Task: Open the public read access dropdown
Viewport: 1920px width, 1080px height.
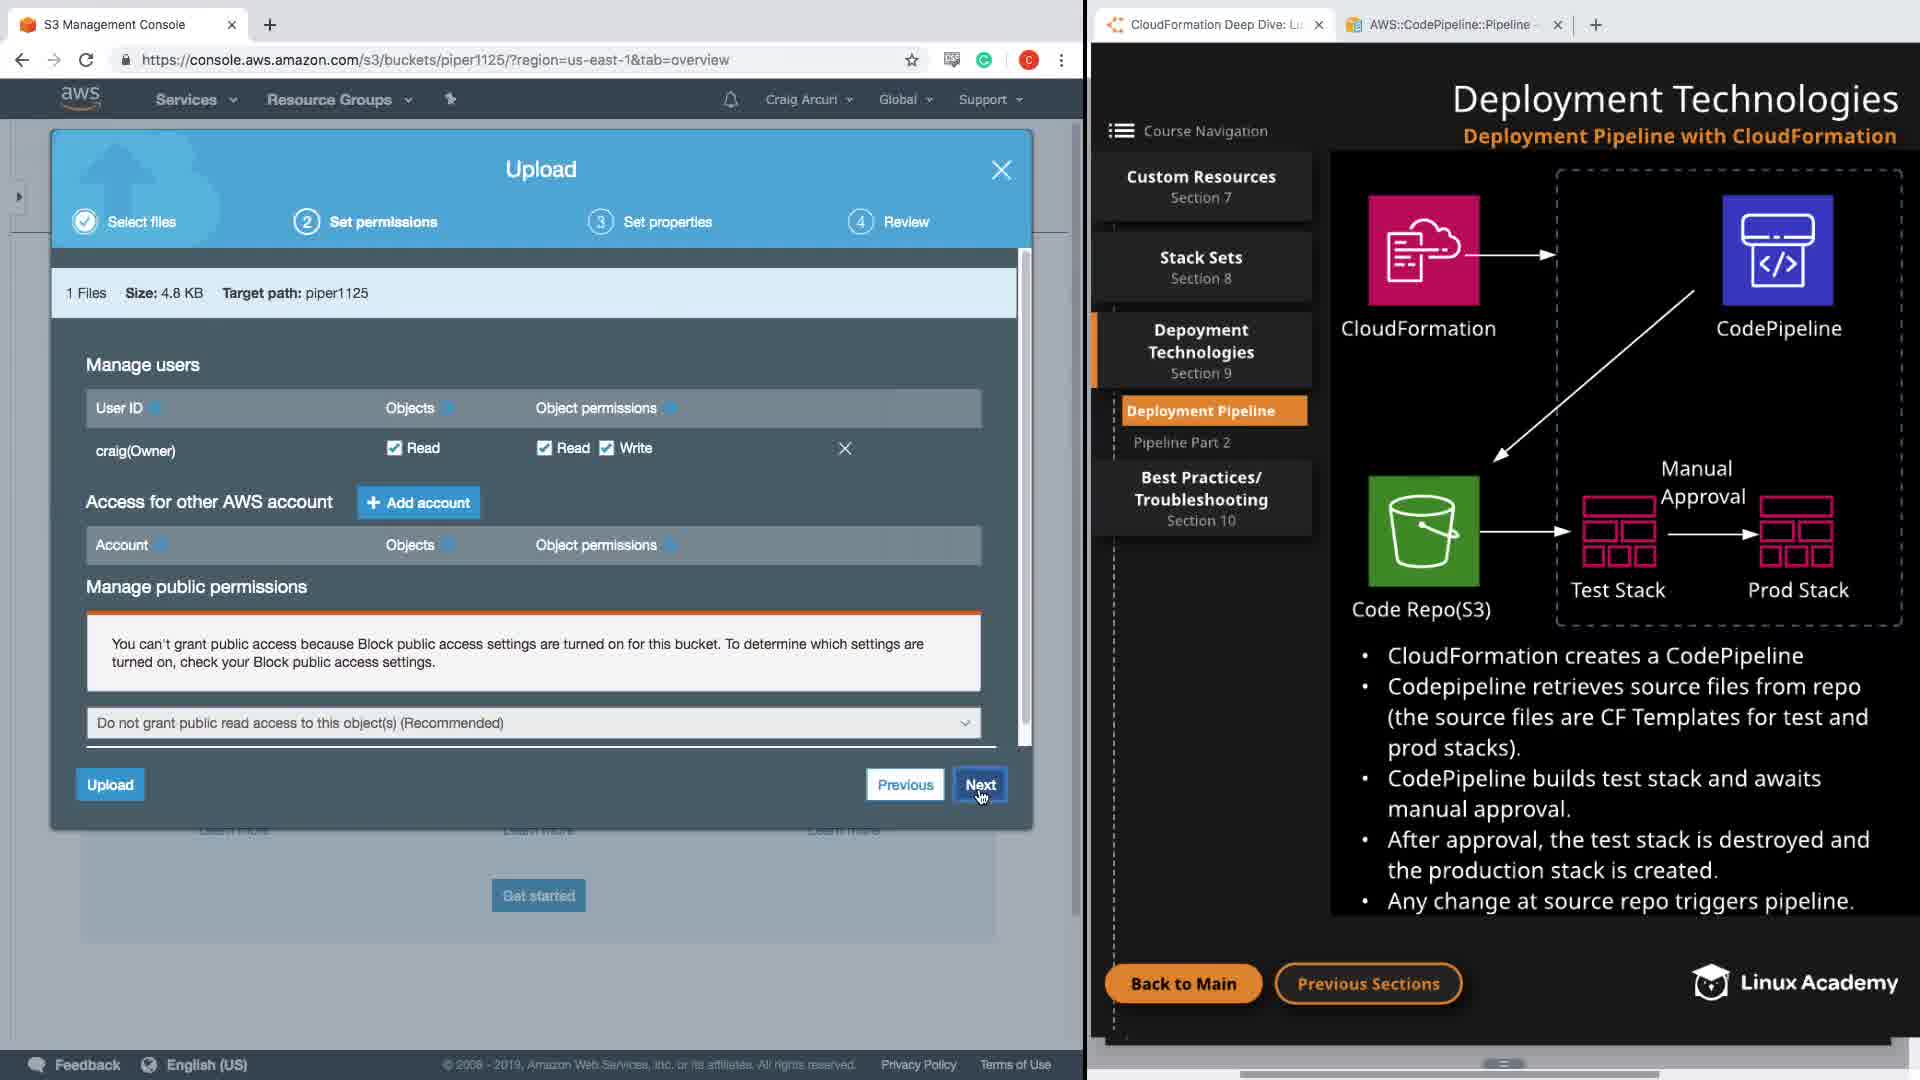Action: click(x=533, y=723)
